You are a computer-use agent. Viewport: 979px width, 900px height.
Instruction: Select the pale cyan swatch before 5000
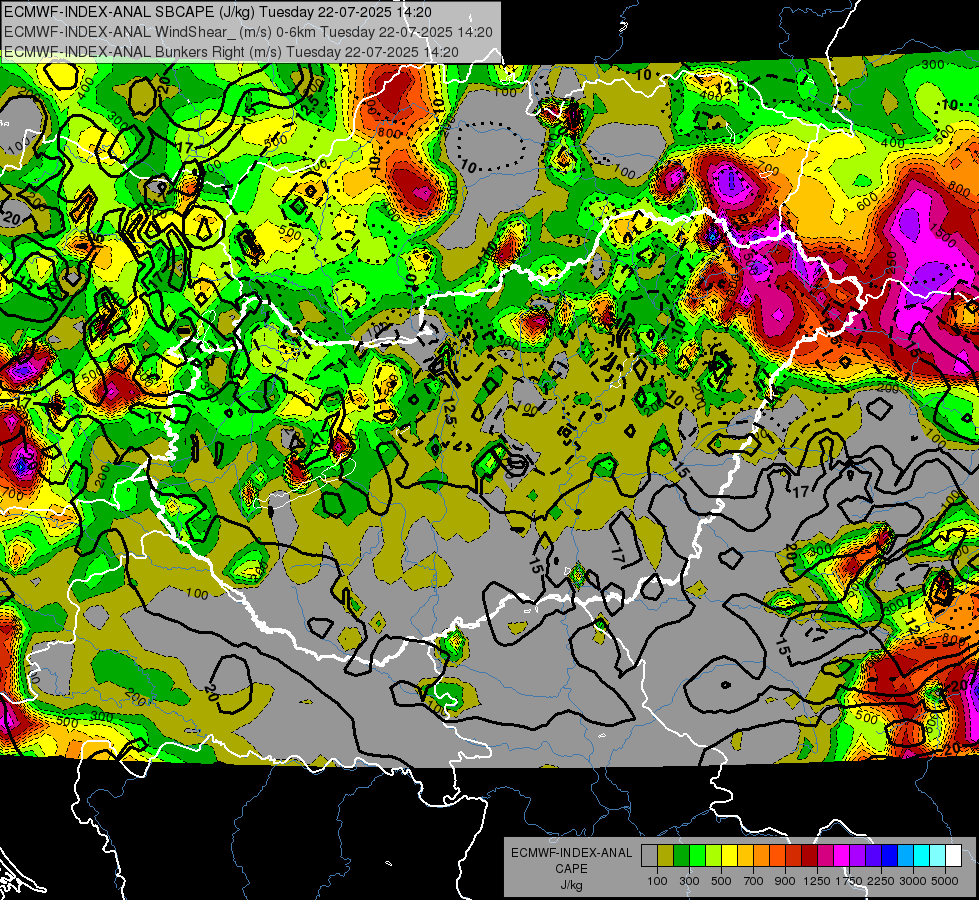(938, 856)
